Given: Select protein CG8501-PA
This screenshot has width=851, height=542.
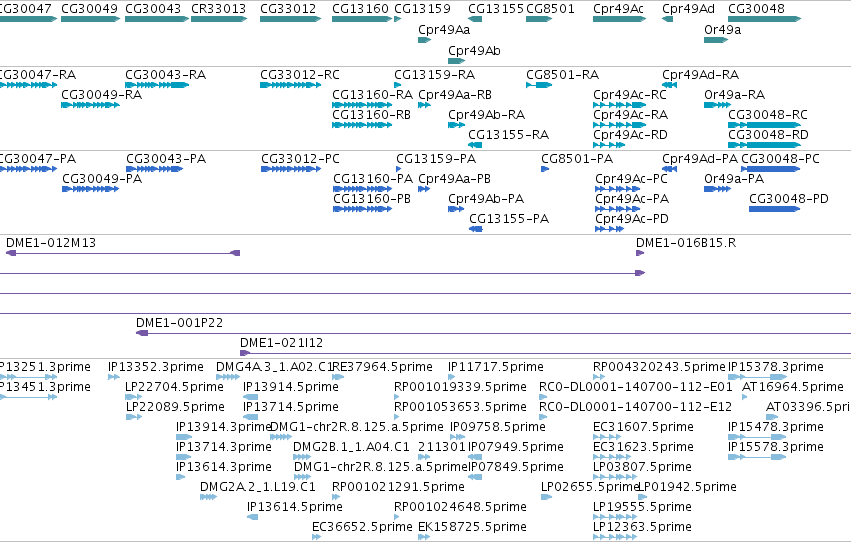Looking at the screenshot, I should tap(545, 169).
